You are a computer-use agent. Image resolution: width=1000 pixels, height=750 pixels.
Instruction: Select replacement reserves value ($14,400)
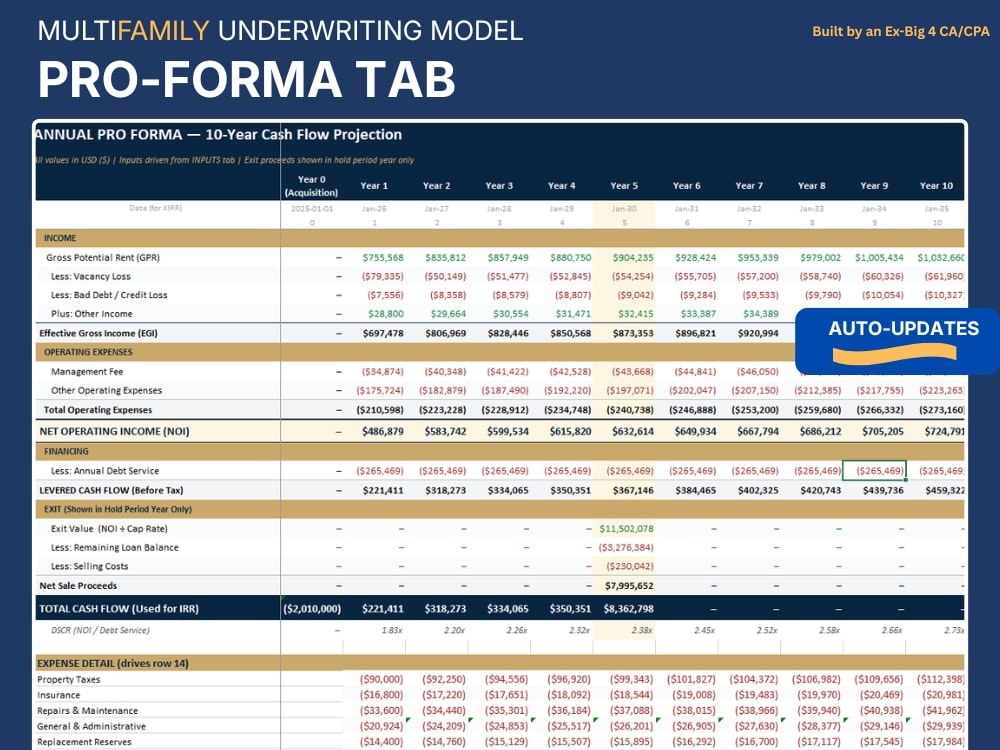(381, 742)
